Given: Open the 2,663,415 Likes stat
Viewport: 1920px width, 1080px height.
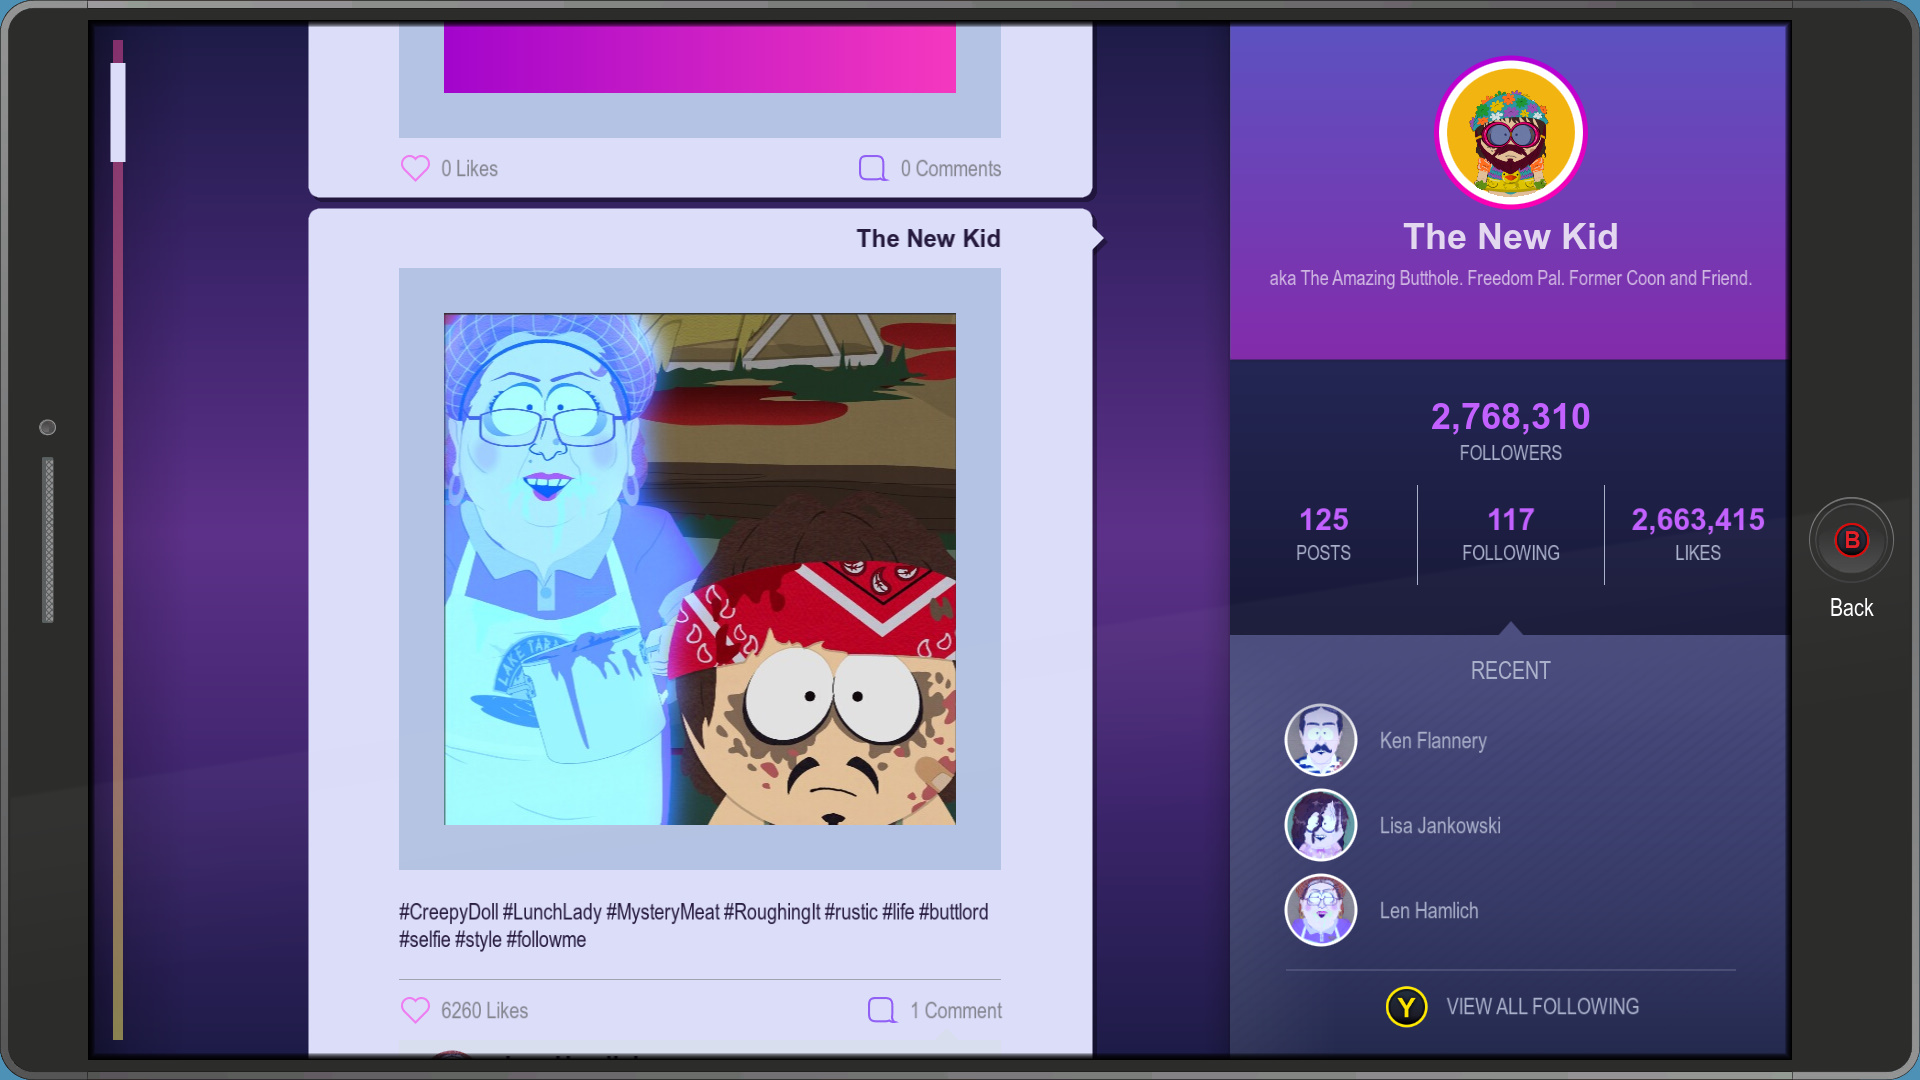Looking at the screenshot, I should pyautogui.click(x=1697, y=534).
